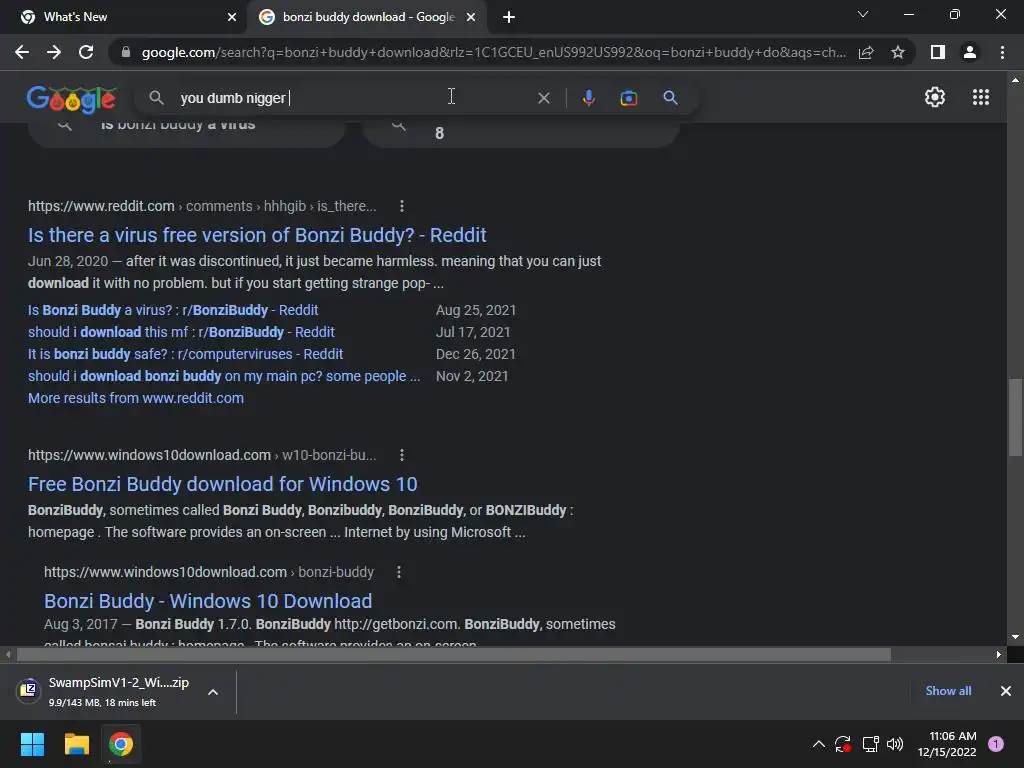1024x768 pixels.
Task: Open options for windows10download bonzi-buddy result
Action: (399, 572)
